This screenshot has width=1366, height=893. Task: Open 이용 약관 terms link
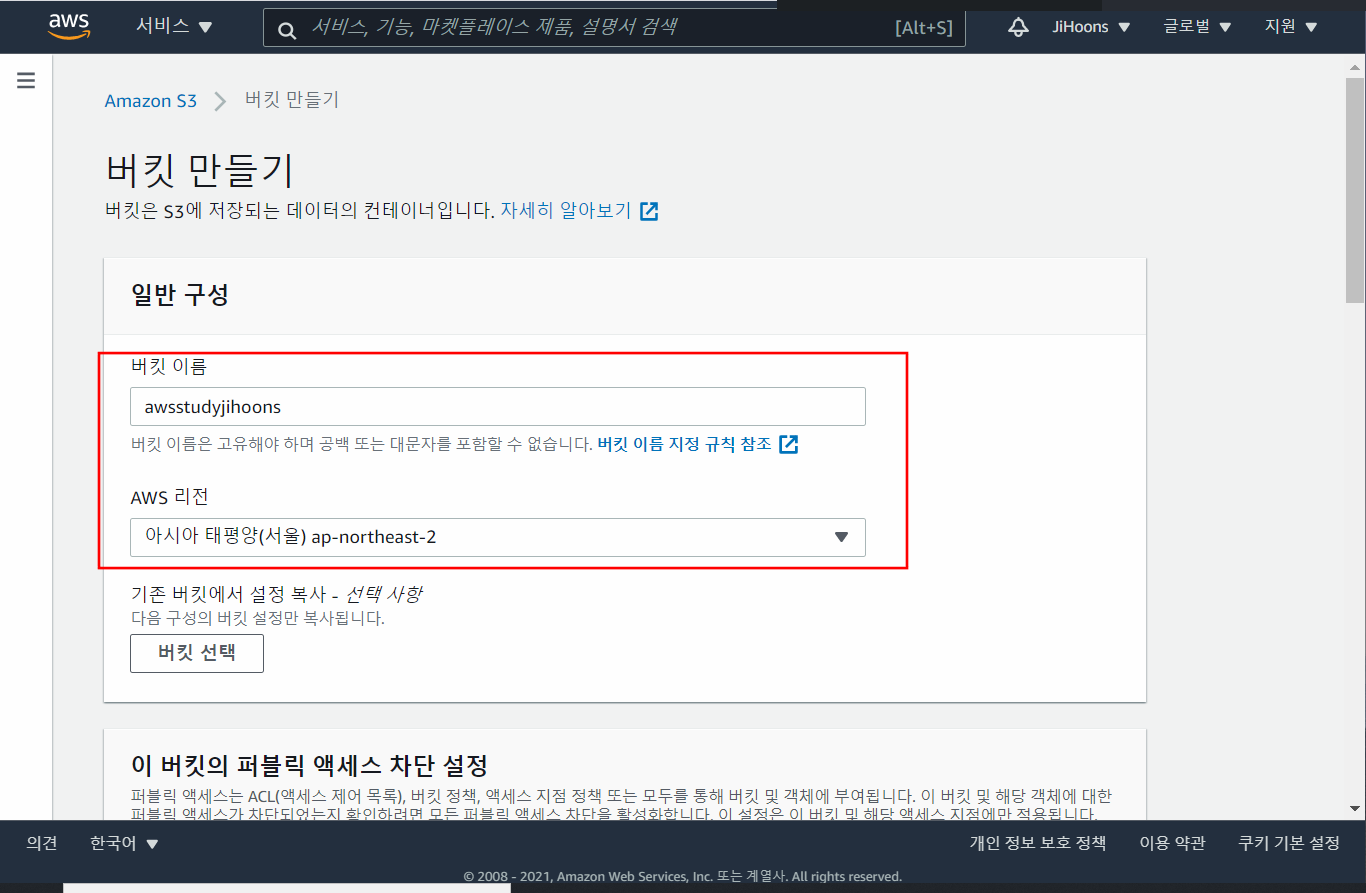click(x=1172, y=843)
